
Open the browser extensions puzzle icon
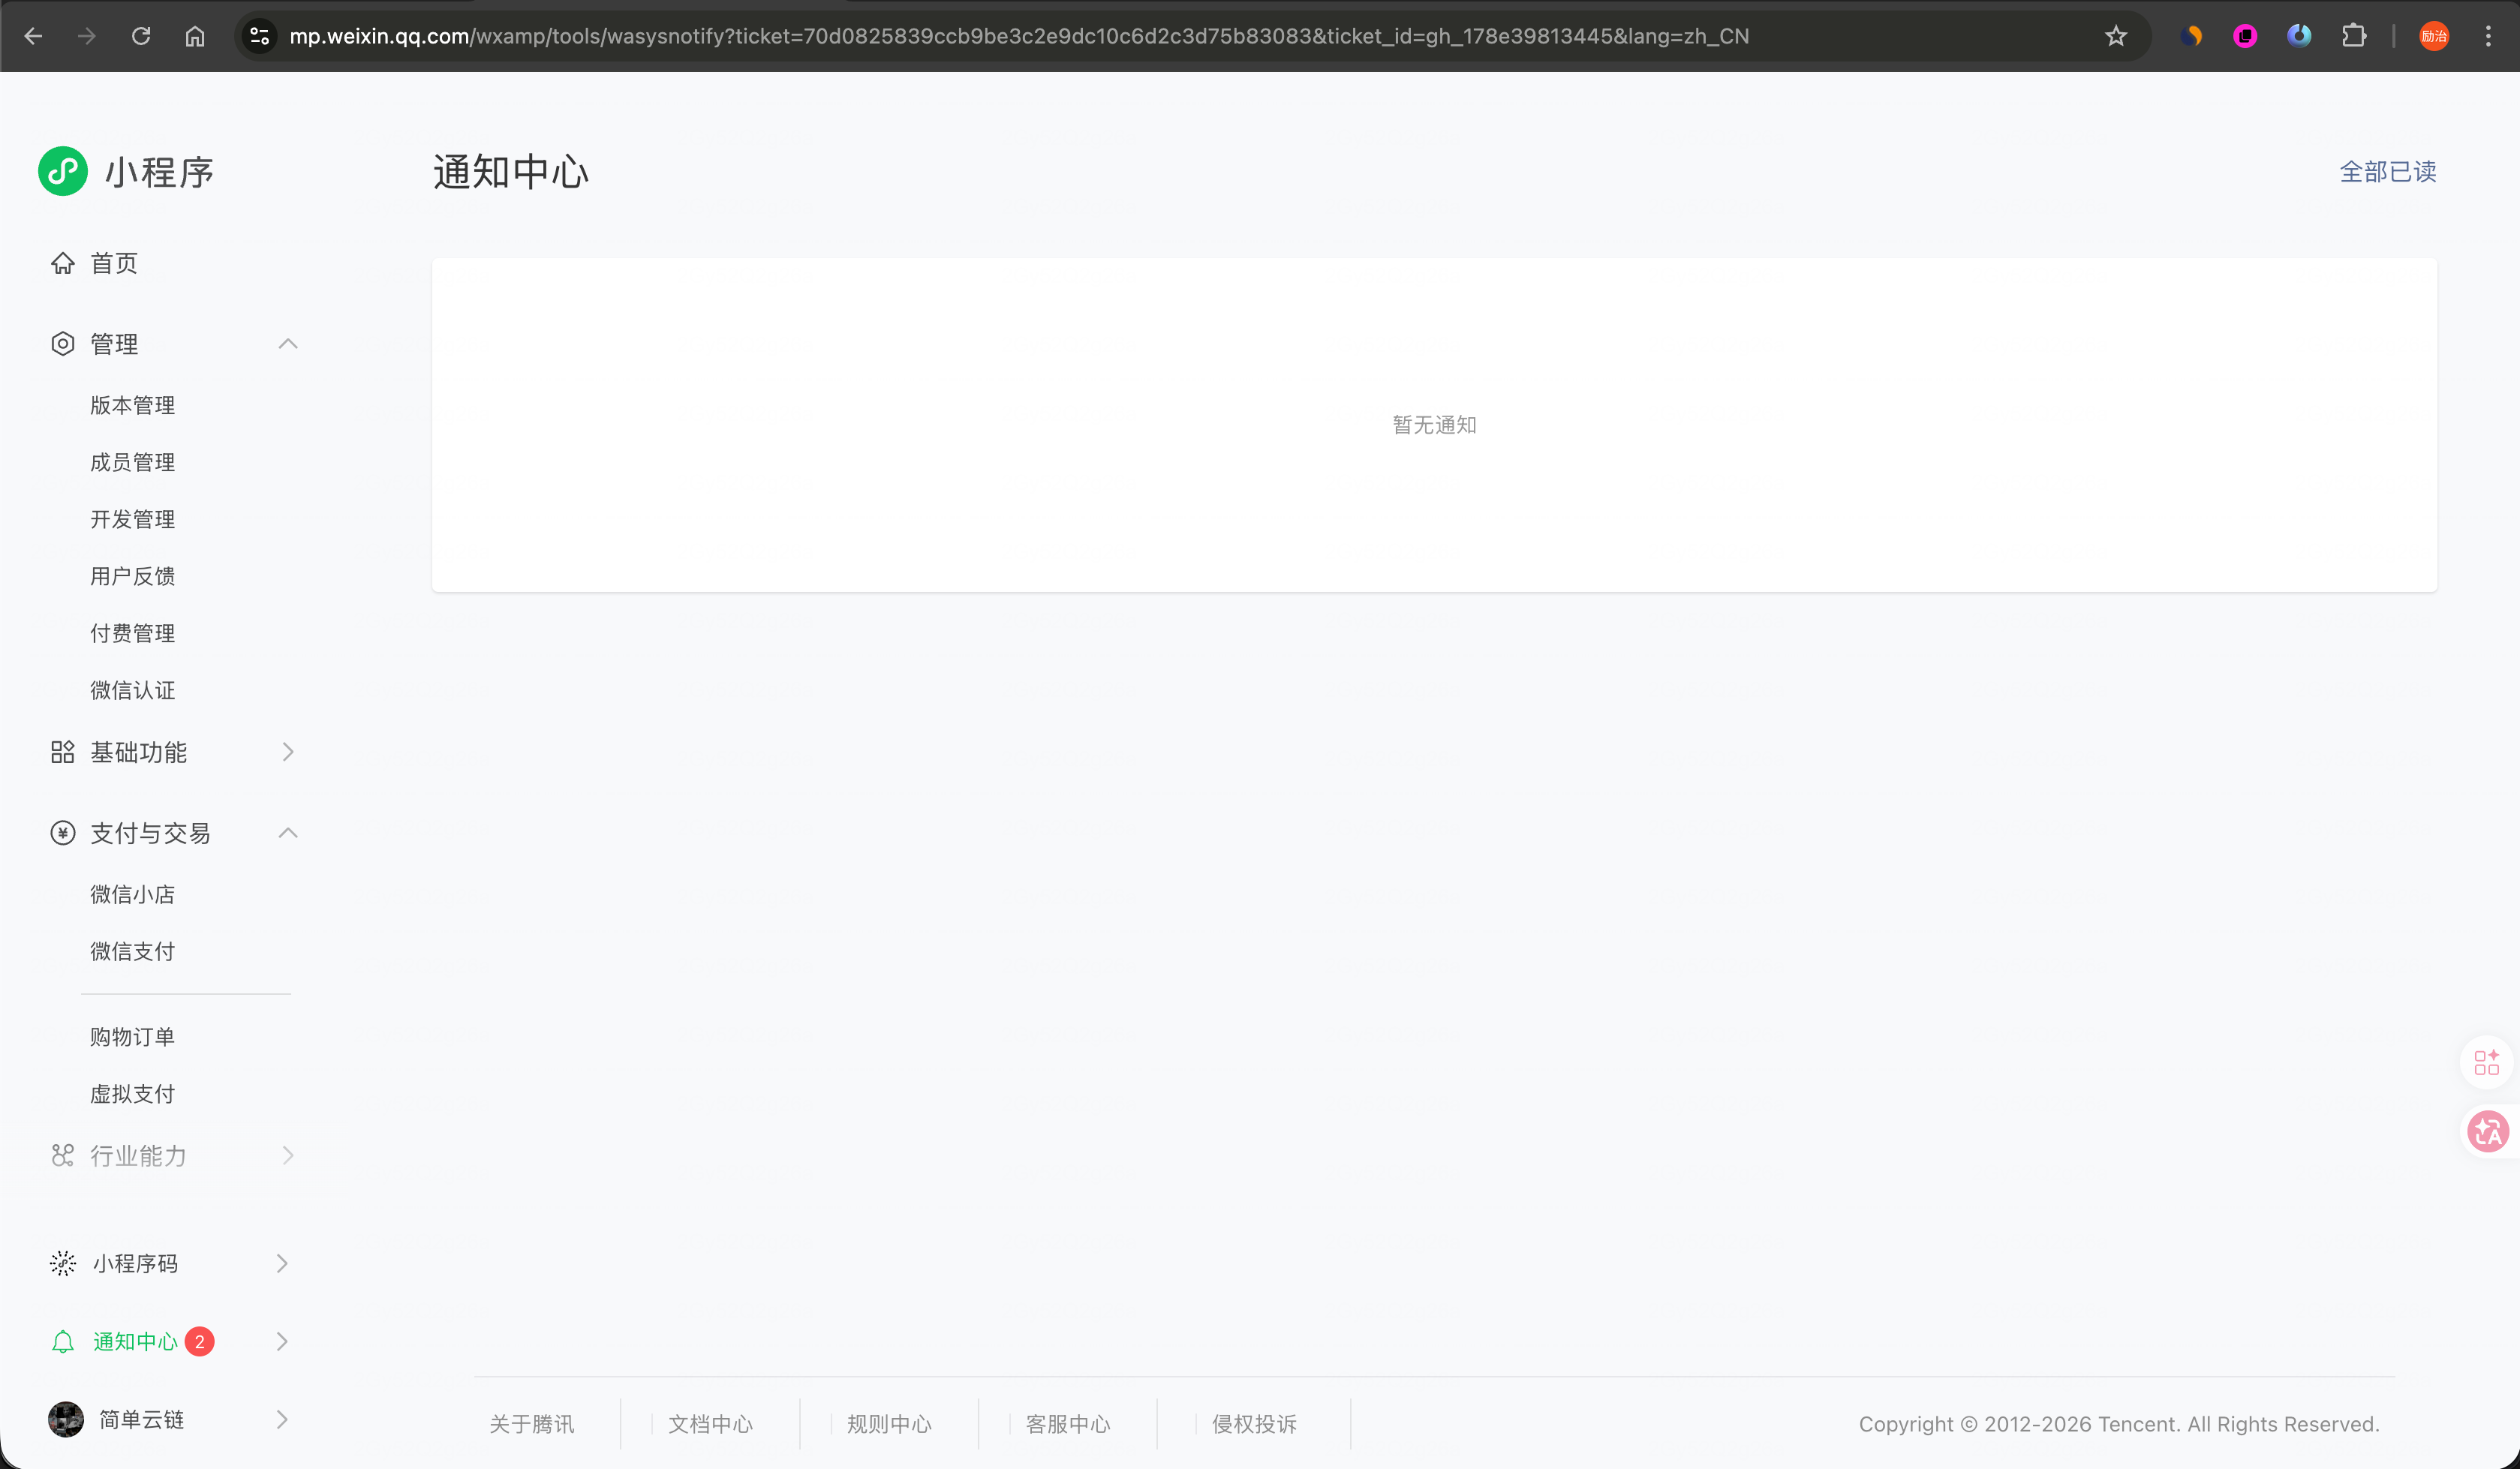[2354, 36]
